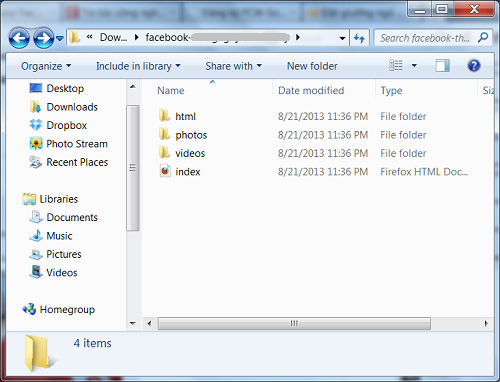Select Desktop in navigation pane
The width and height of the screenshot is (500, 382).
point(65,88)
